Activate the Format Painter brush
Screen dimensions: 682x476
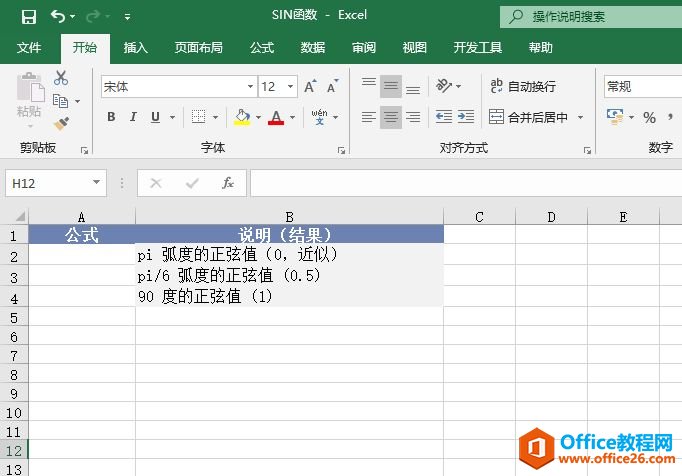pyautogui.click(x=61, y=124)
